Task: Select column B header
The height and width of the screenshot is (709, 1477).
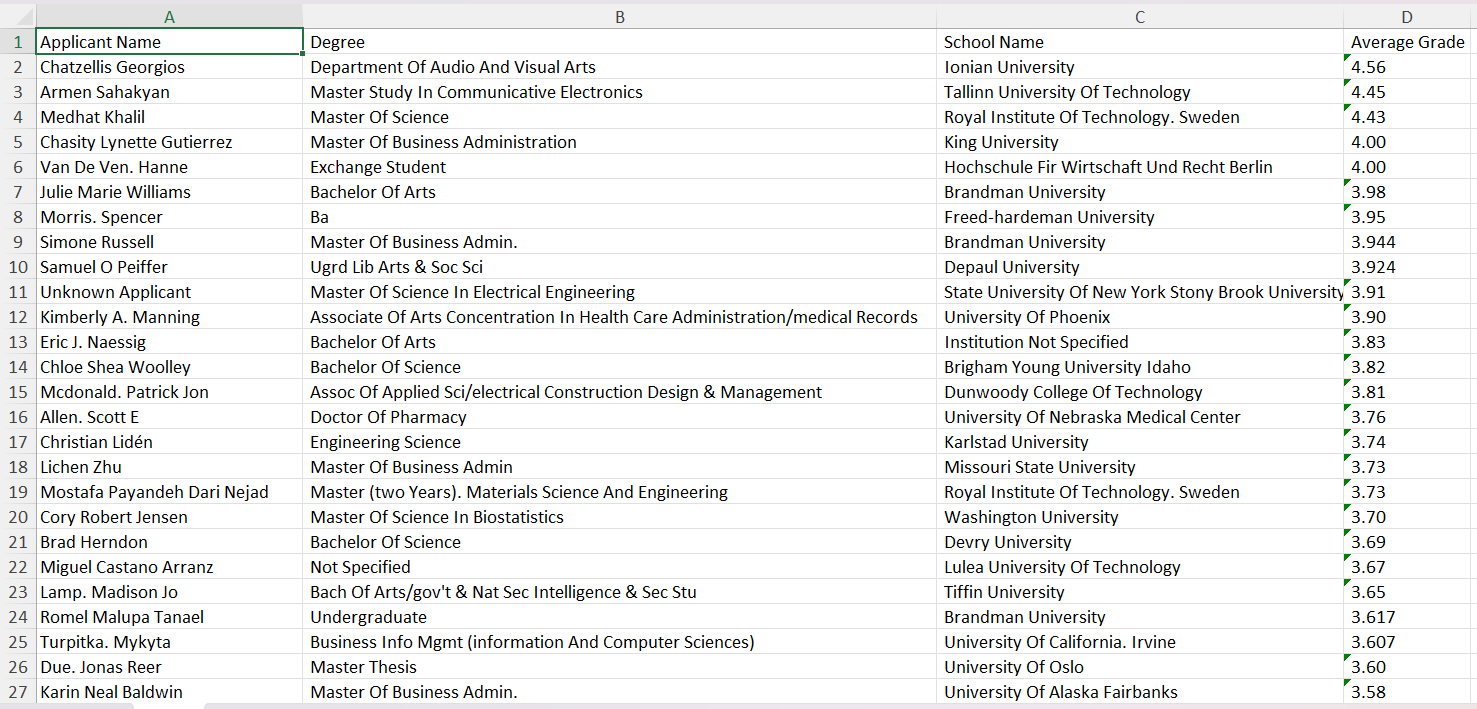Action: pyautogui.click(x=619, y=17)
